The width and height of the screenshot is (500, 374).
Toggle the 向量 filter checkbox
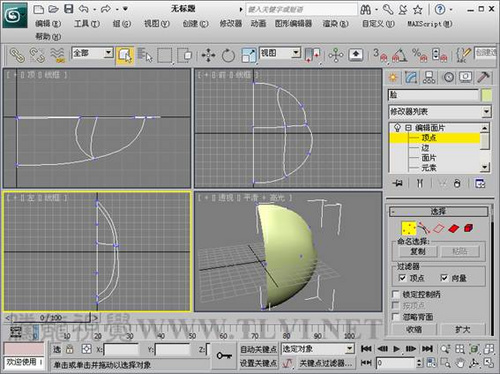click(x=444, y=278)
